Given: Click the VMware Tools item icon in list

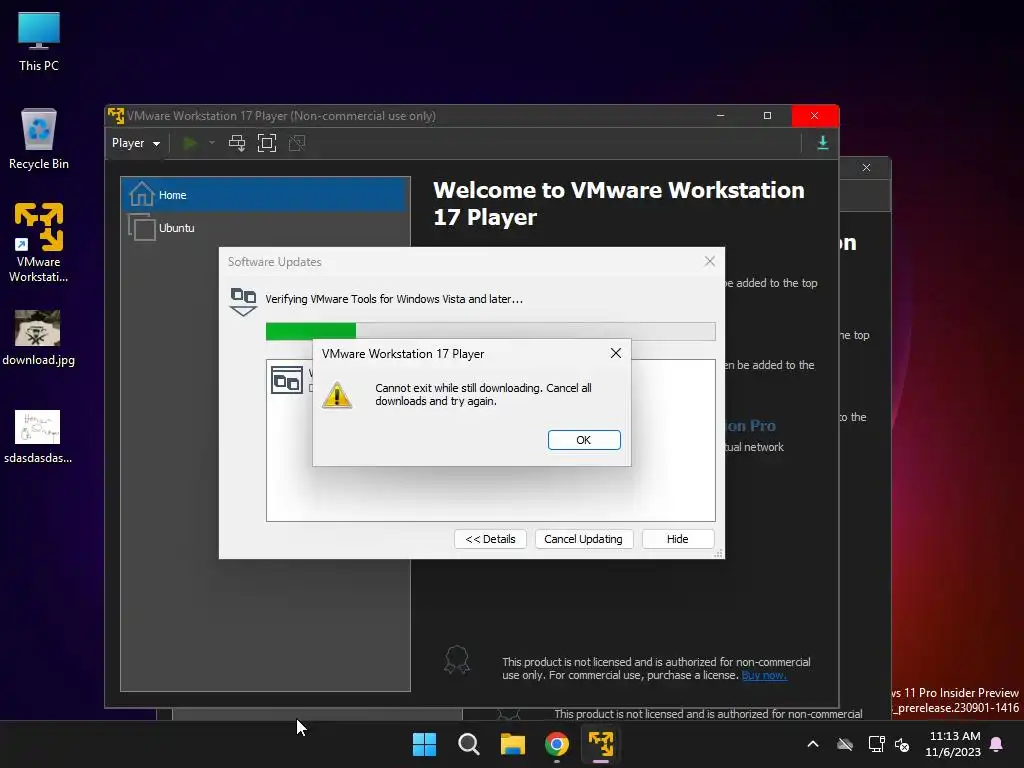Looking at the screenshot, I should click(x=287, y=380).
